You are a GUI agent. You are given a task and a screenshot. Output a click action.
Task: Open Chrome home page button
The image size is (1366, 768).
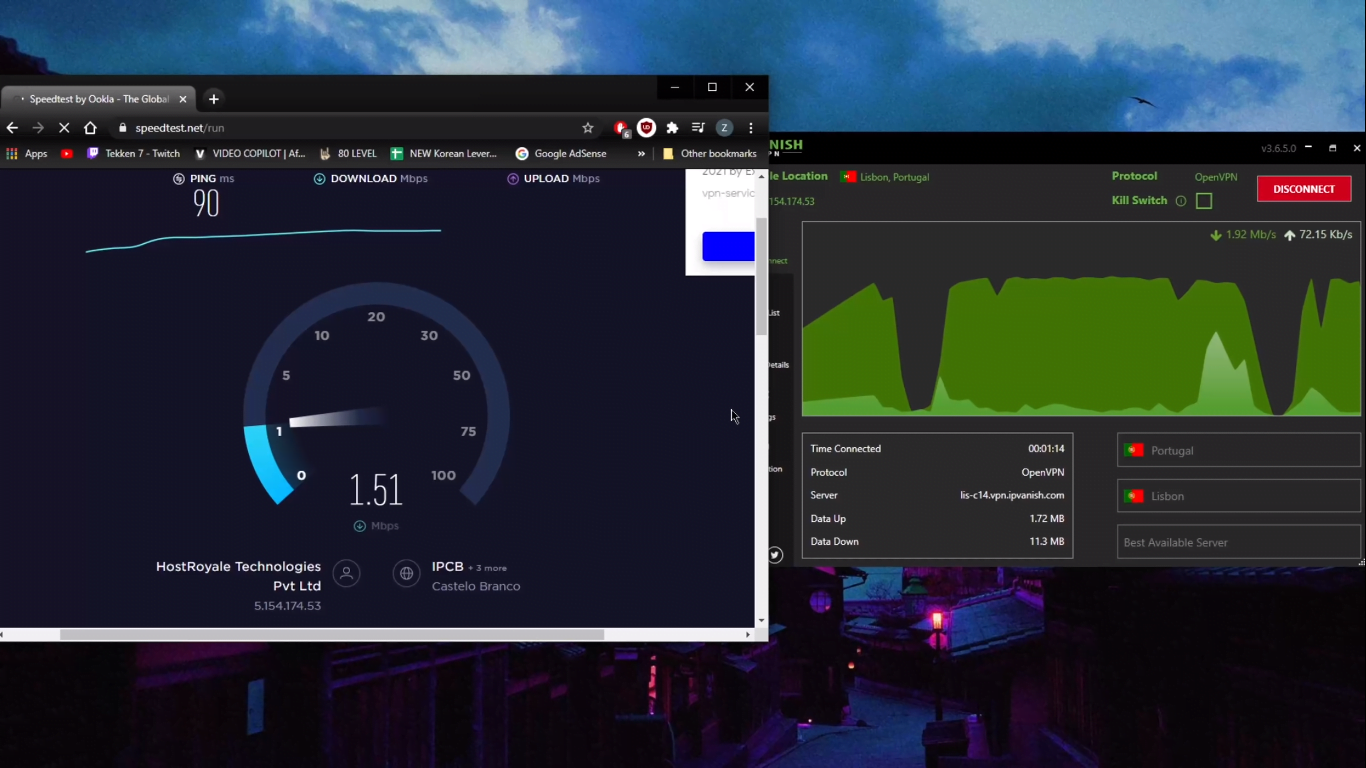pyautogui.click(x=90, y=128)
